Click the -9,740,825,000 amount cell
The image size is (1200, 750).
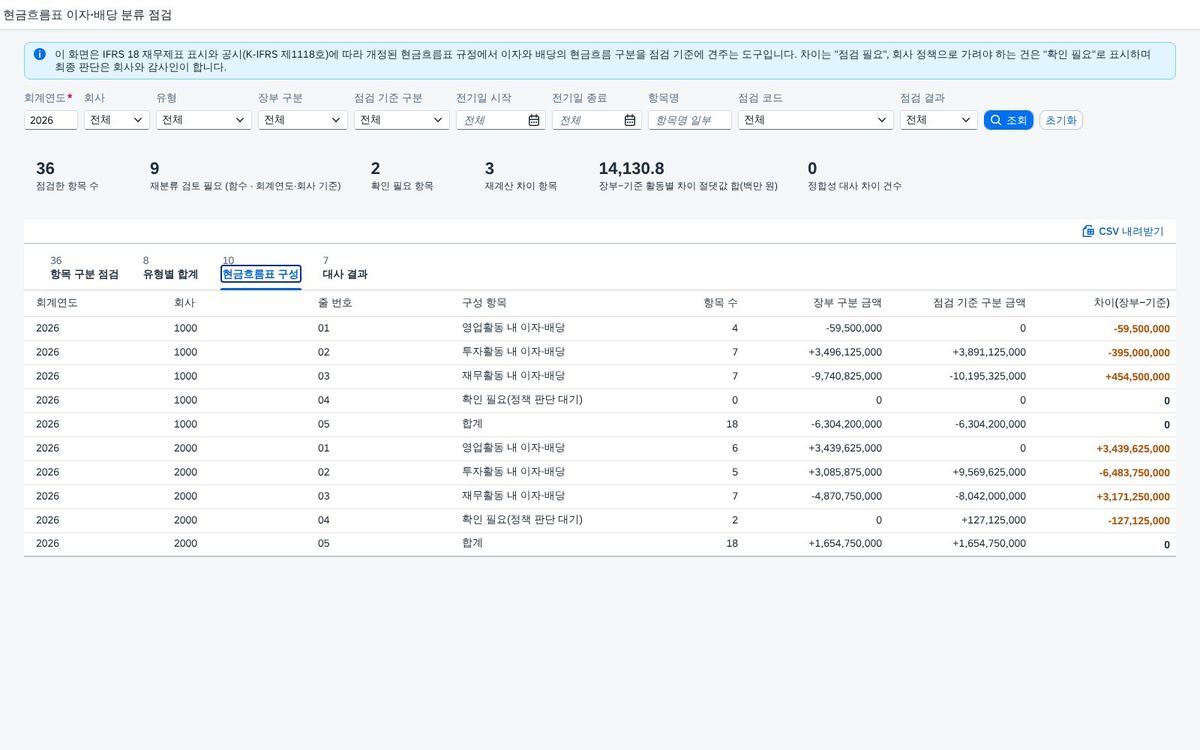click(846, 376)
